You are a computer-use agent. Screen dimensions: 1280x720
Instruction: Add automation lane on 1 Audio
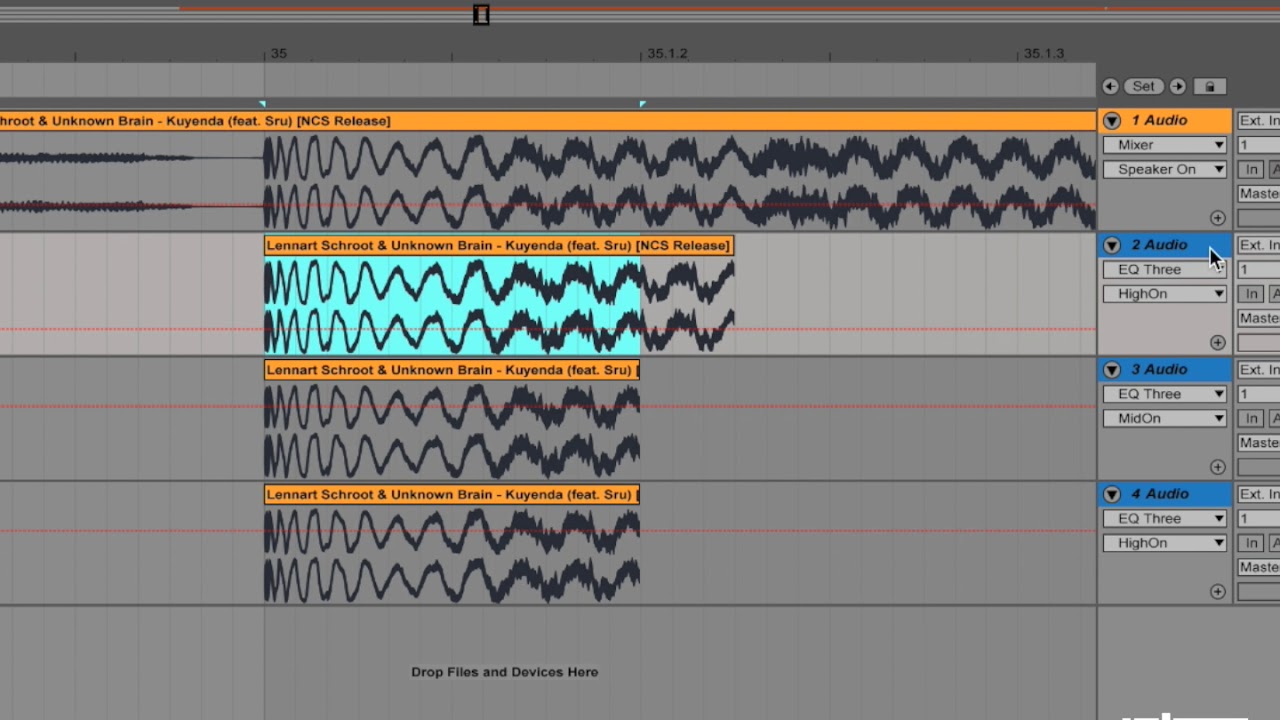pyautogui.click(x=1217, y=218)
